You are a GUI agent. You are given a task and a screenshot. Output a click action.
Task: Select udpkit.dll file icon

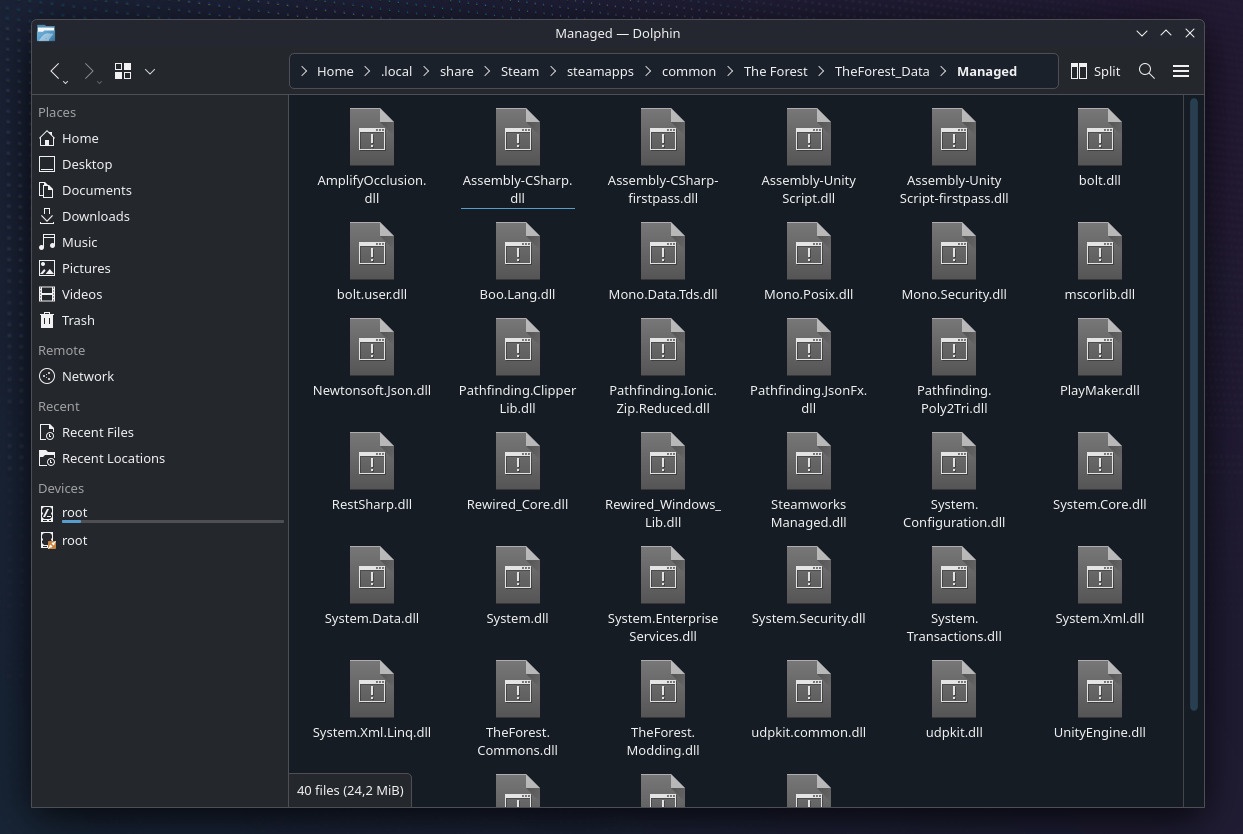click(954, 689)
